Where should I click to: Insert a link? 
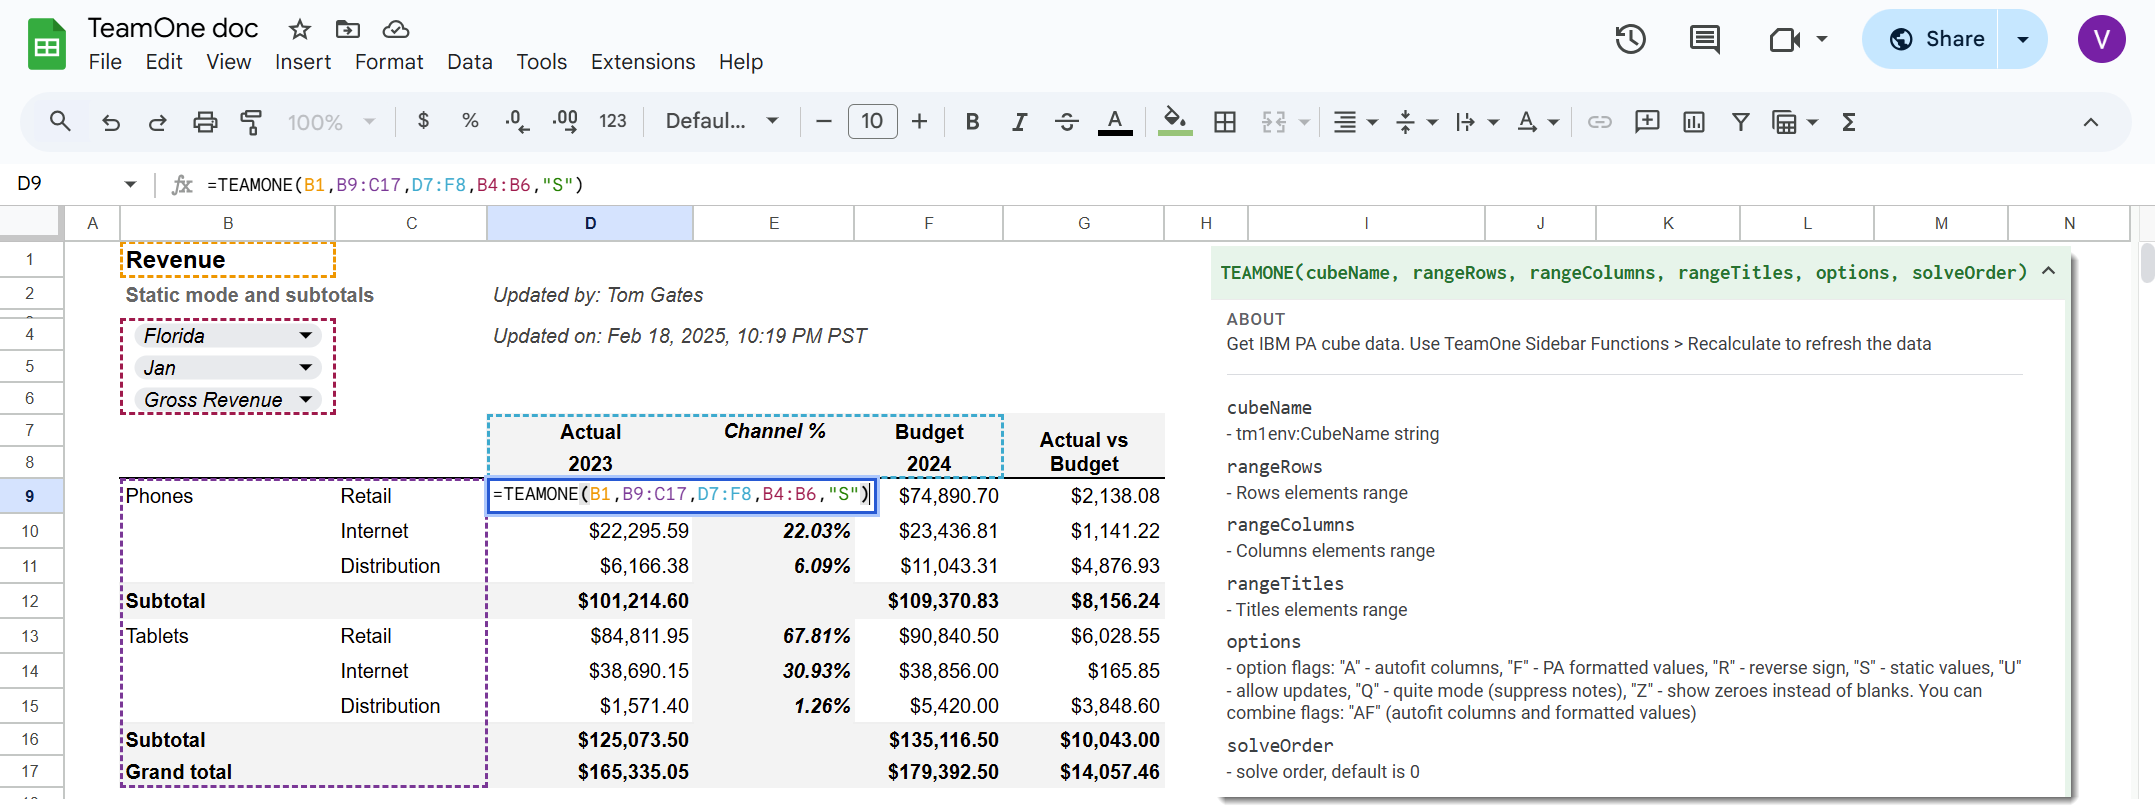1600,122
